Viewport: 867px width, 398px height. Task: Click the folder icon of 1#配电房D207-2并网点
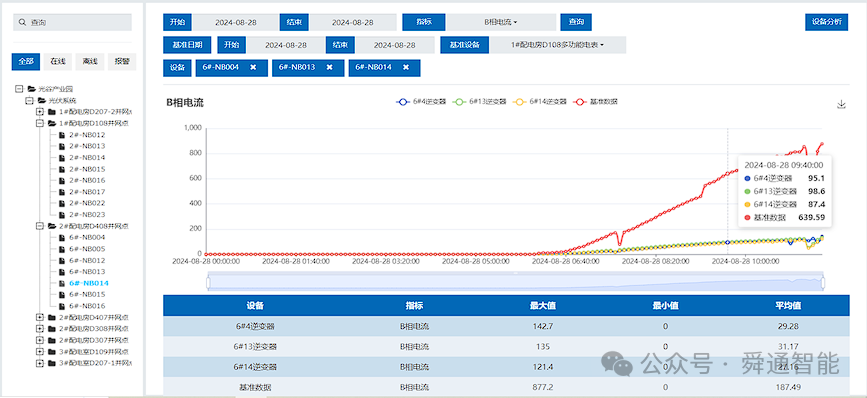52,112
